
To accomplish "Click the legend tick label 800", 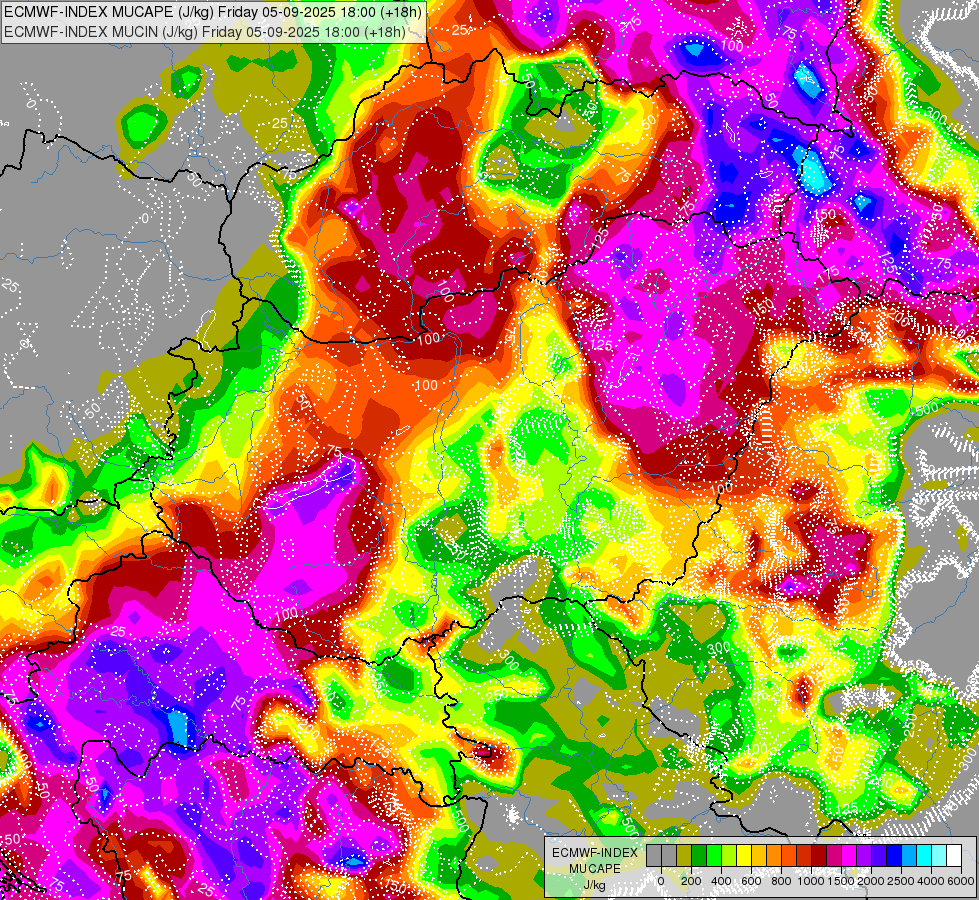I will coord(781,881).
